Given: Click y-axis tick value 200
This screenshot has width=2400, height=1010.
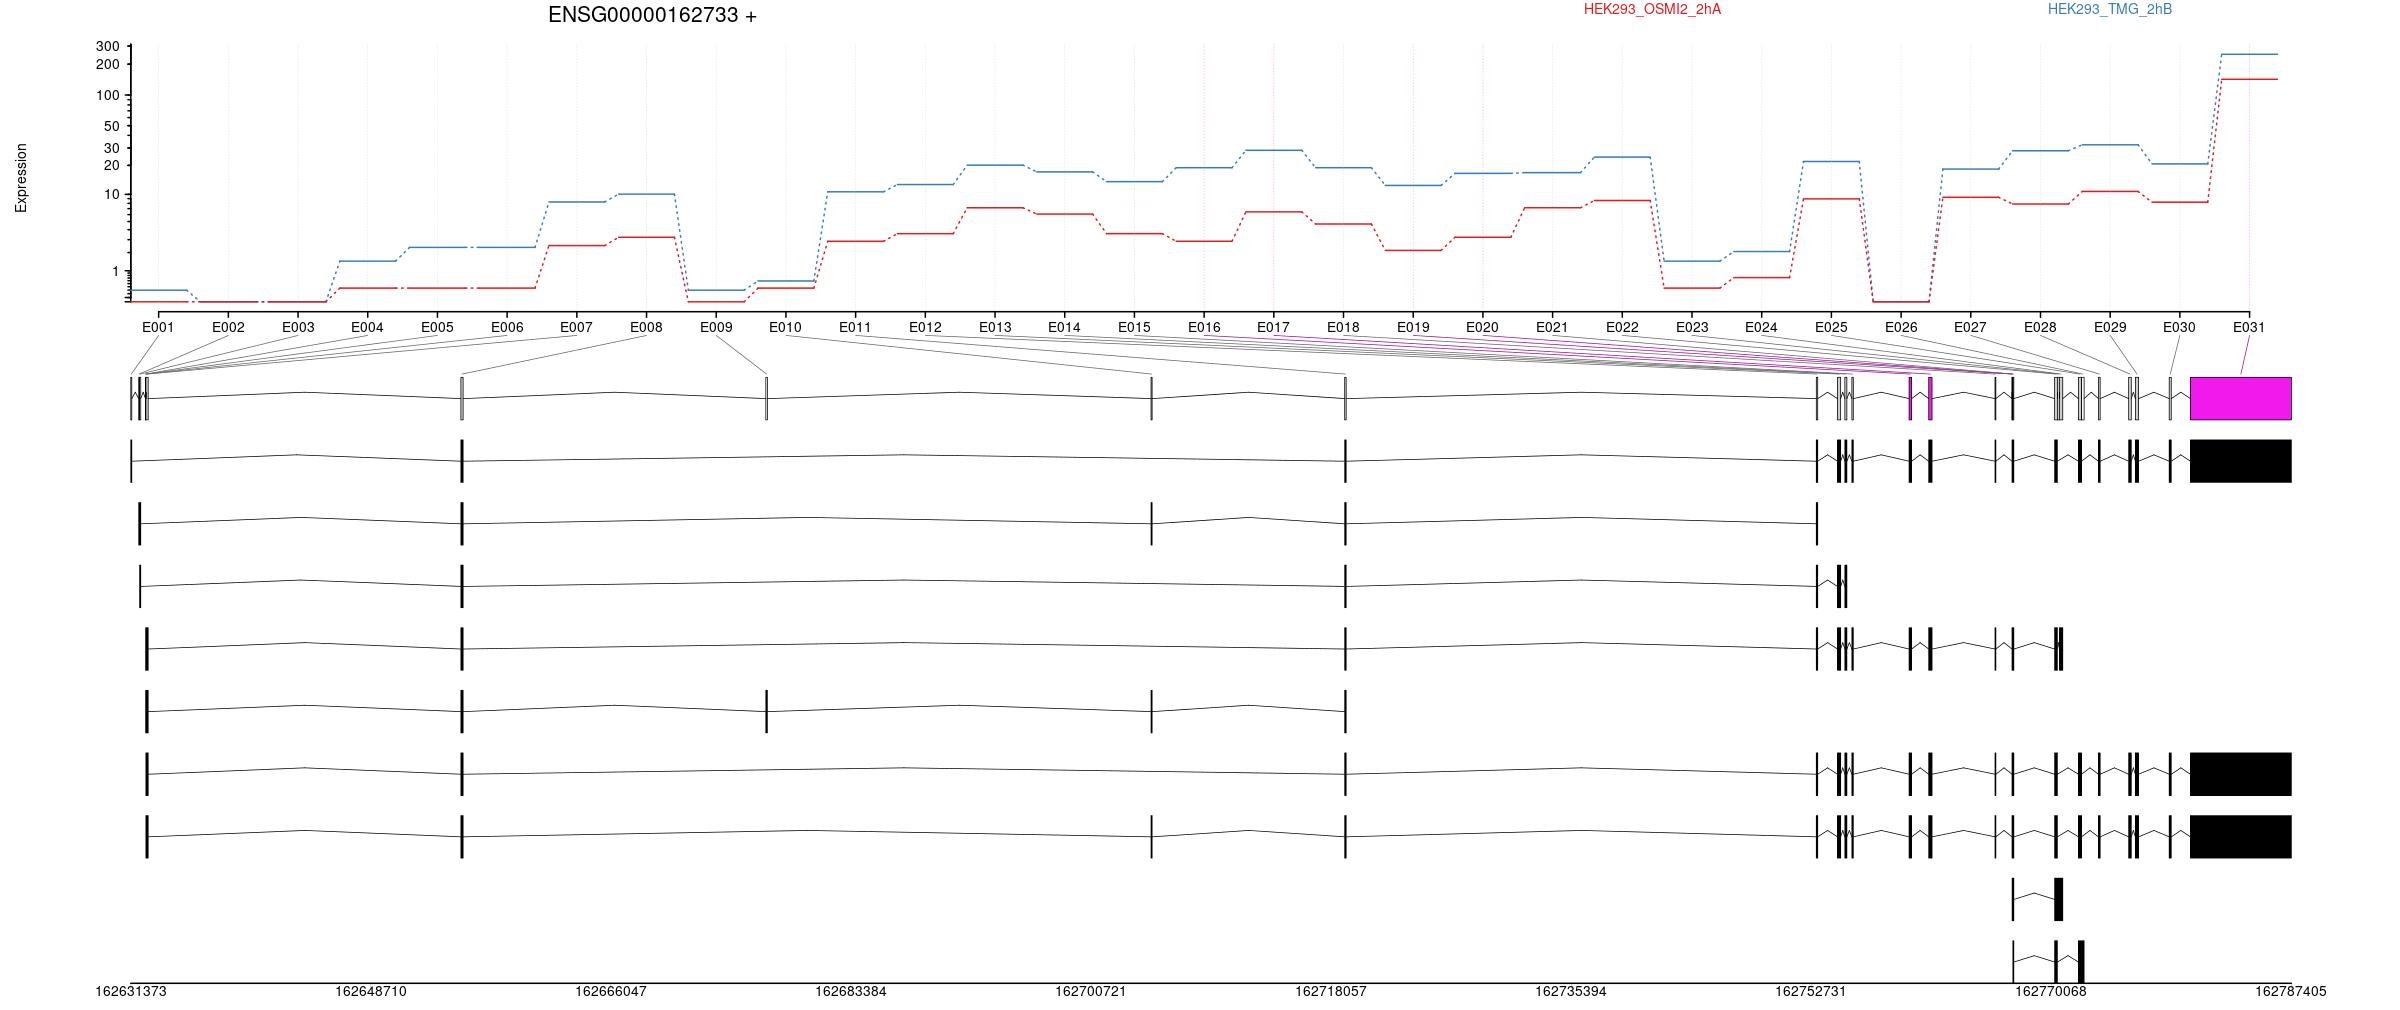Looking at the screenshot, I should pos(108,64).
